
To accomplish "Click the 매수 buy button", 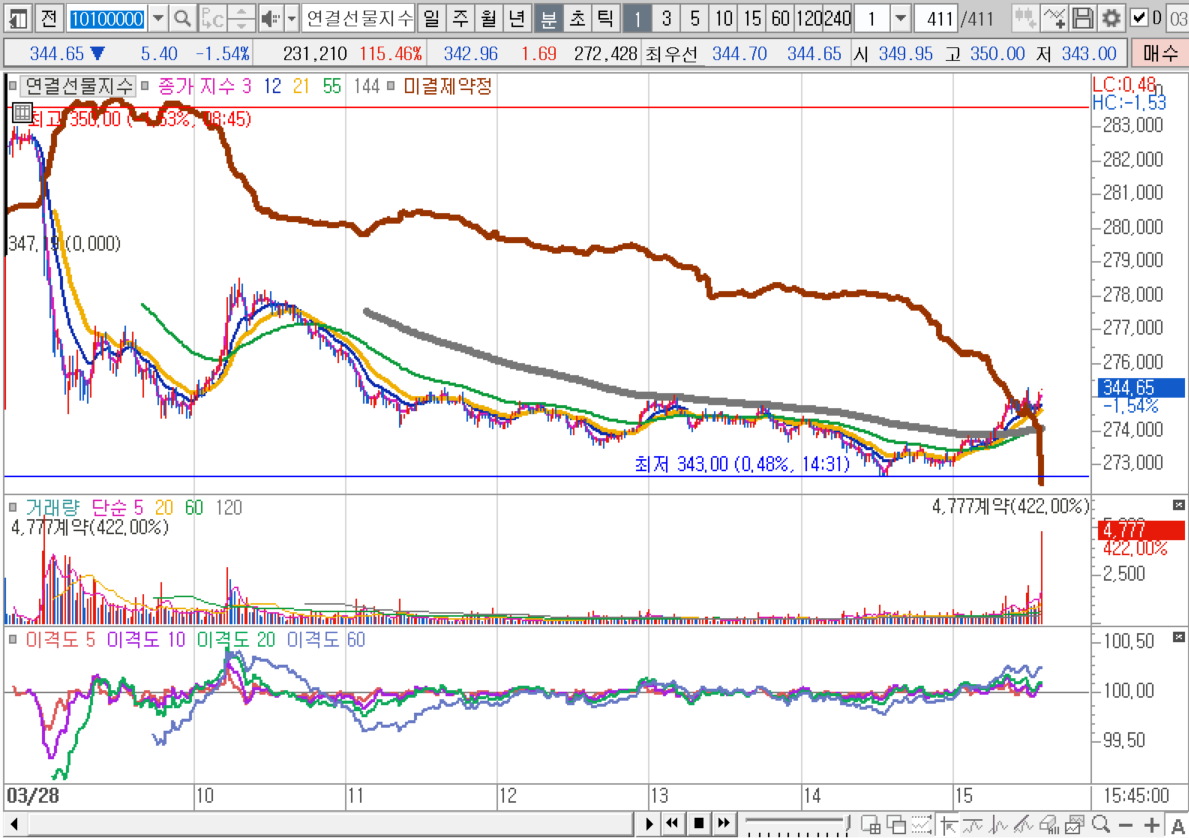I will pyautogui.click(x=1159, y=54).
